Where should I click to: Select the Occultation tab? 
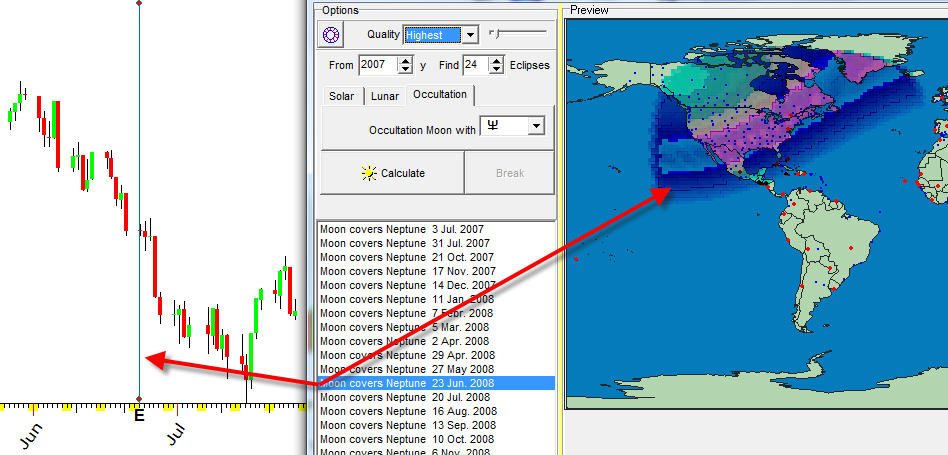tap(439, 95)
